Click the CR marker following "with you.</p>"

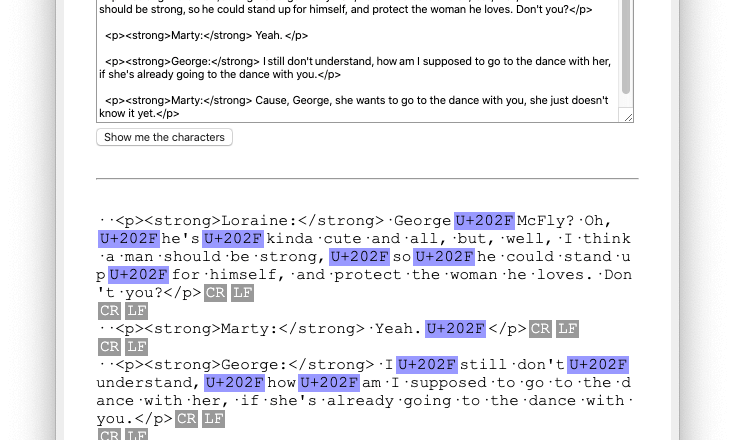186,419
